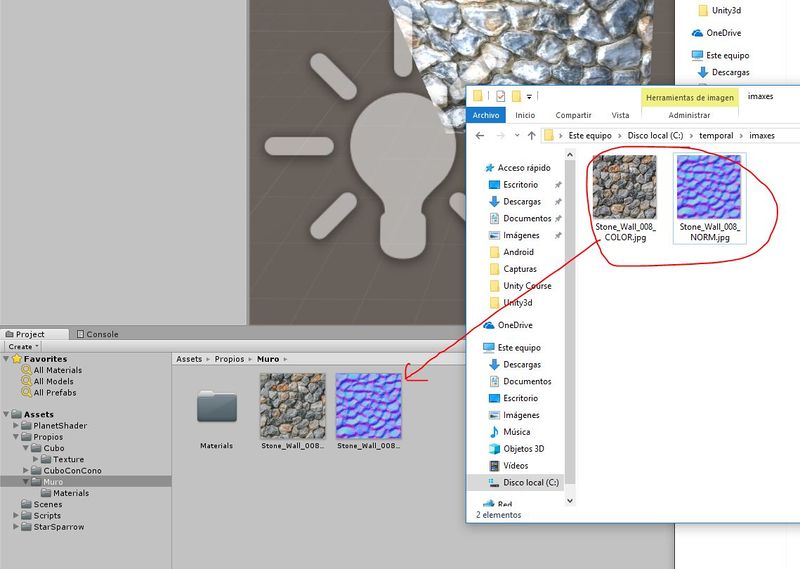Go back with Explorer back arrow
This screenshot has width=800, height=569.
click(x=480, y=136)
